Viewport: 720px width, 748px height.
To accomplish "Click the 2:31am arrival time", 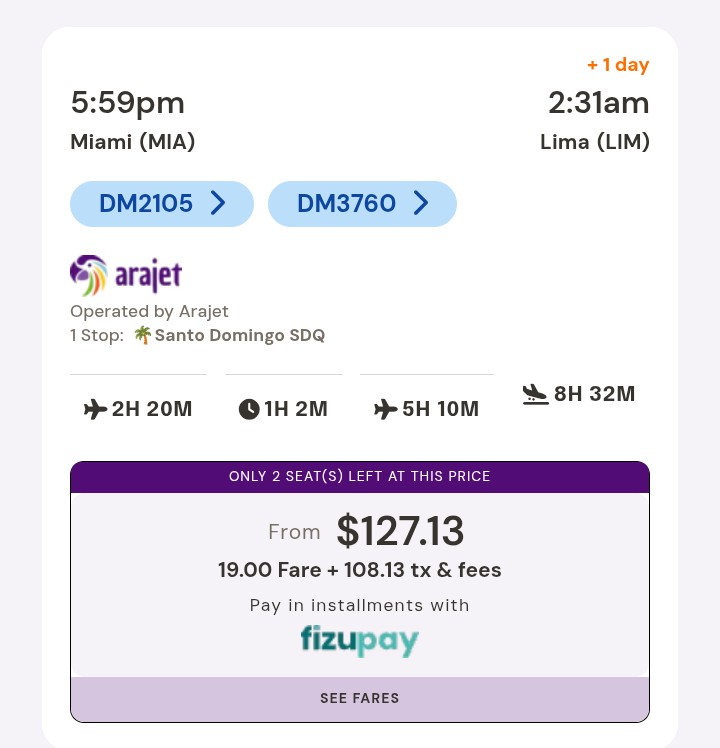I will 599,103.
